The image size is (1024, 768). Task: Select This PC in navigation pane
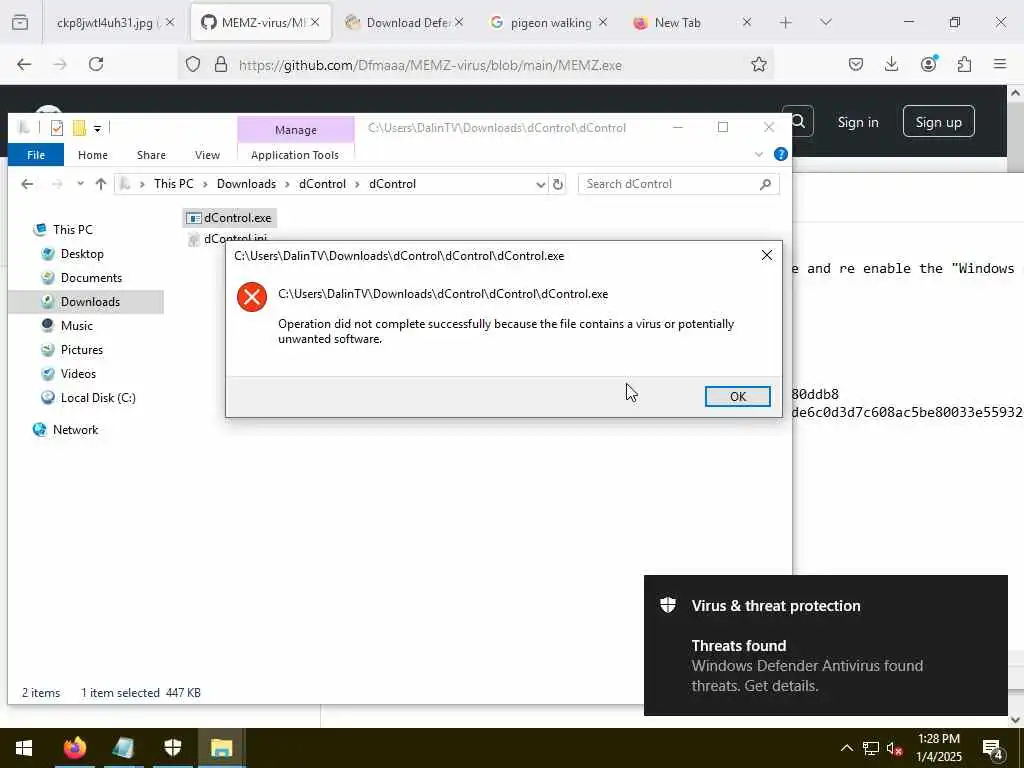[72, 230]
